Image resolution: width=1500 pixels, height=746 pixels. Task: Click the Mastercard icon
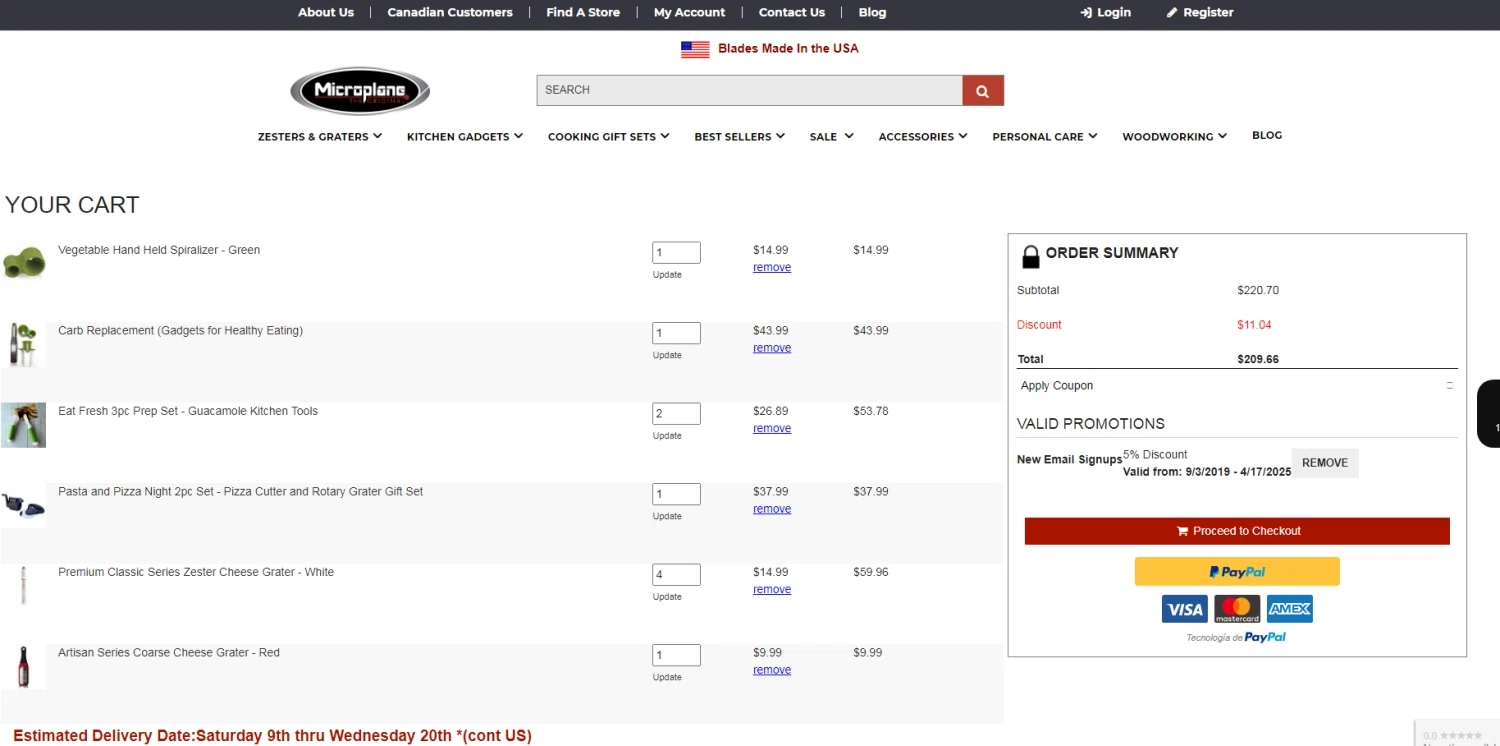click(1238, 609)
